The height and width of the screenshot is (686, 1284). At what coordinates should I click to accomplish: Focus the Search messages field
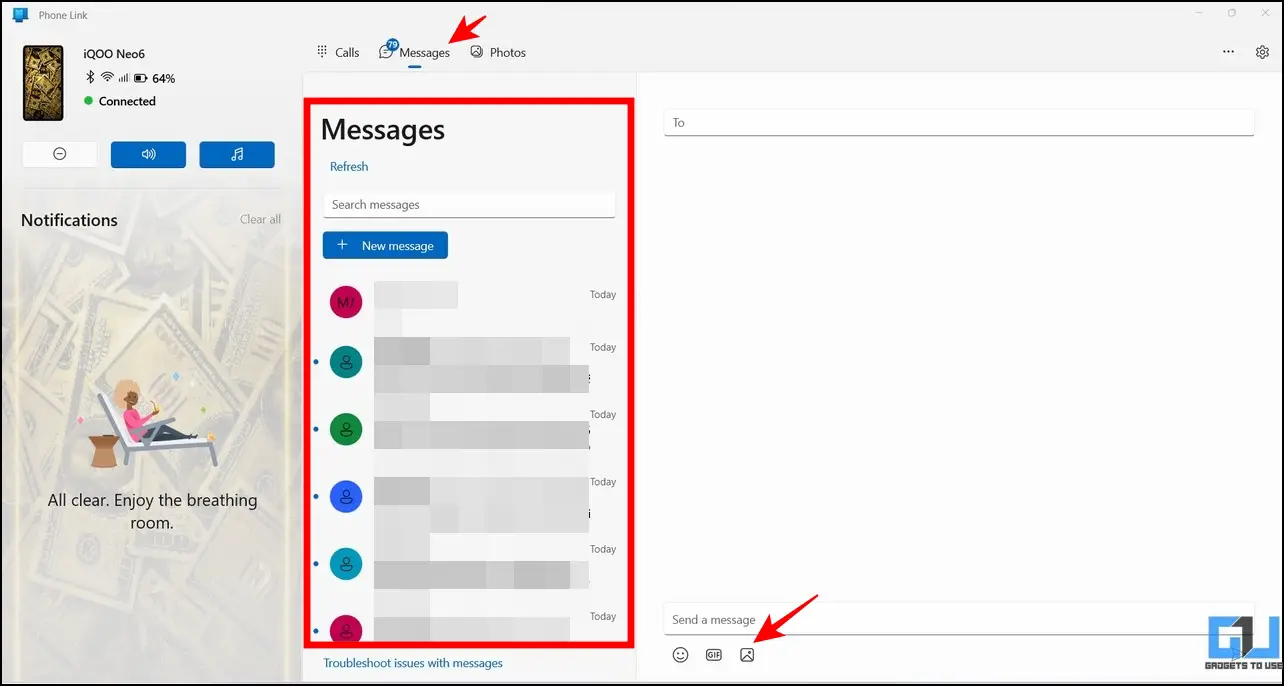(469, 205)
